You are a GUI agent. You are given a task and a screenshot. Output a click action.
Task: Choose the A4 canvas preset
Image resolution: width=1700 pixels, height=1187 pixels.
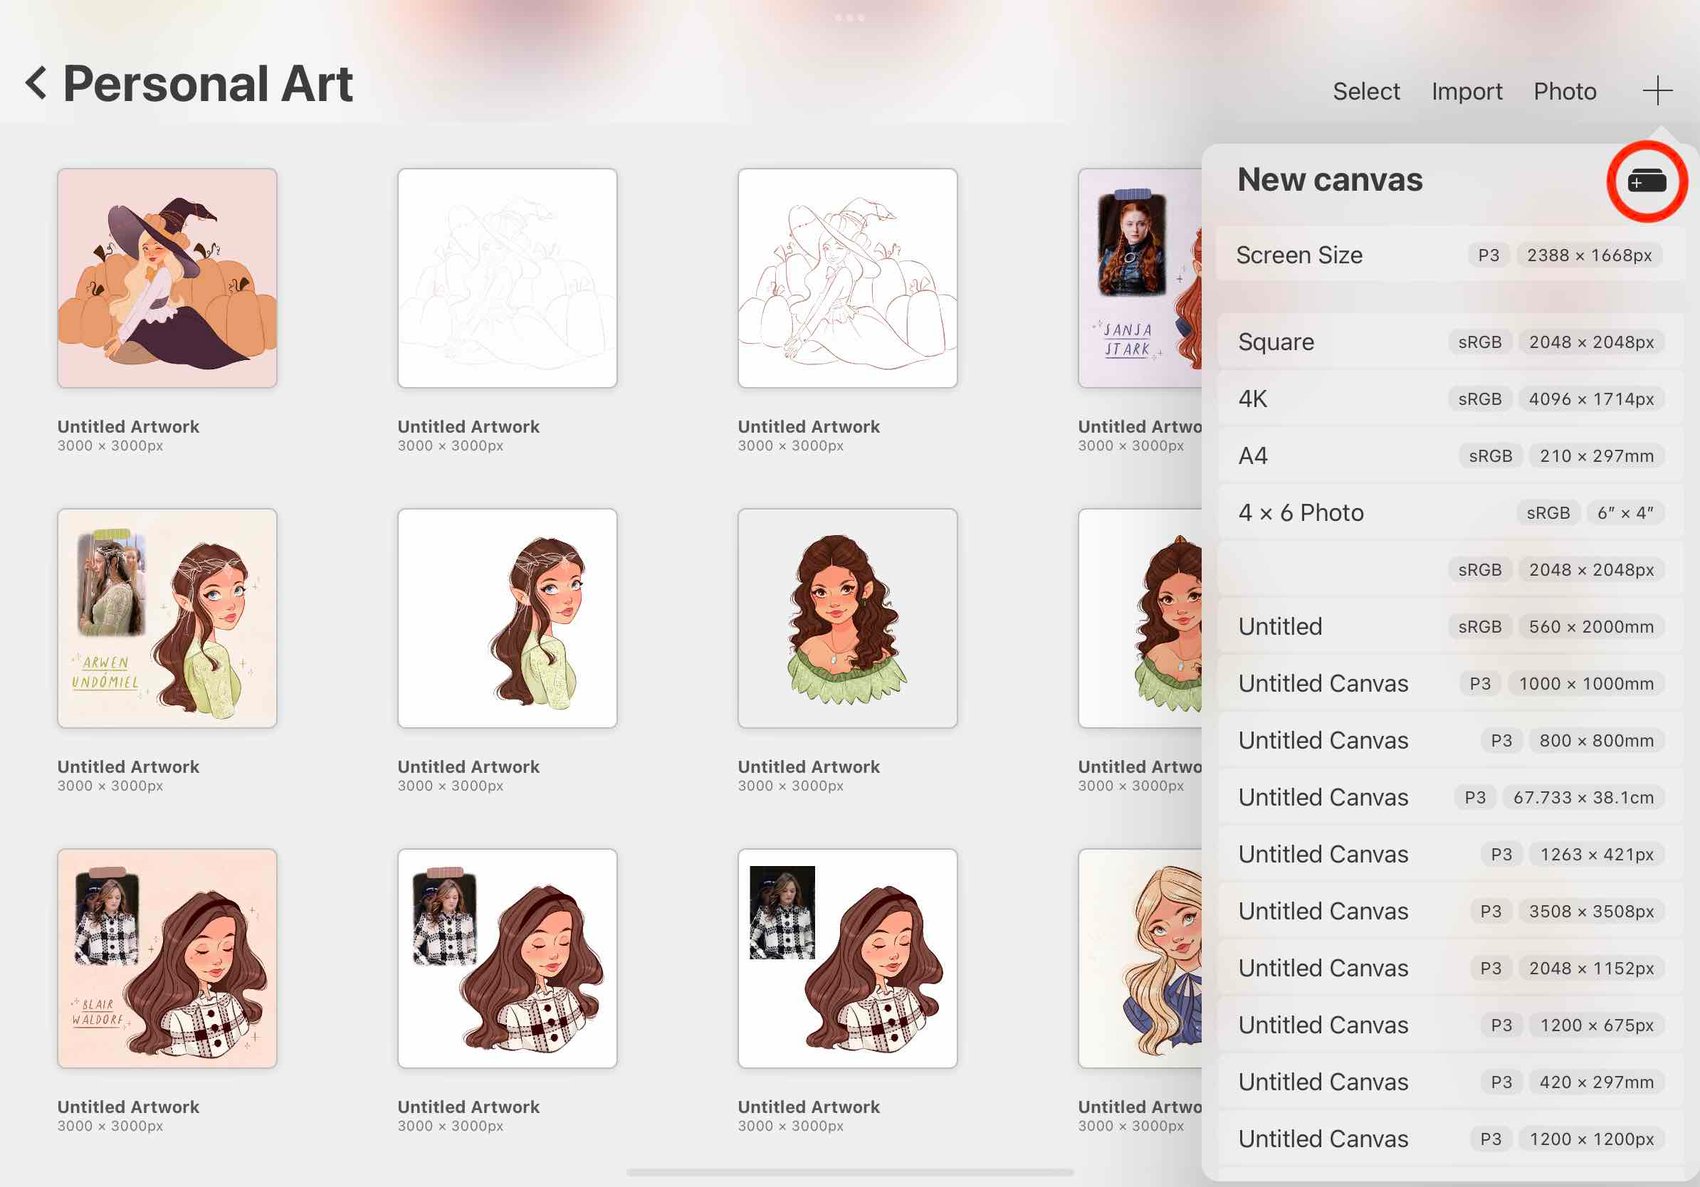[1450, 456]
